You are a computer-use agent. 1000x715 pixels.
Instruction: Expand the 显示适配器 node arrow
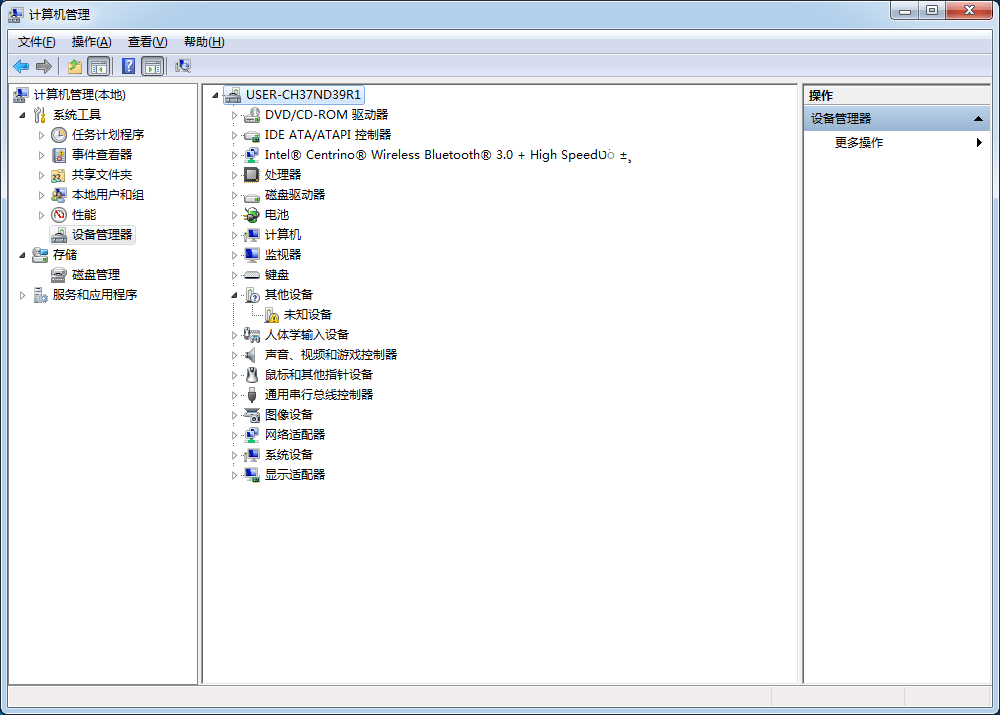[x=234, y=476]
